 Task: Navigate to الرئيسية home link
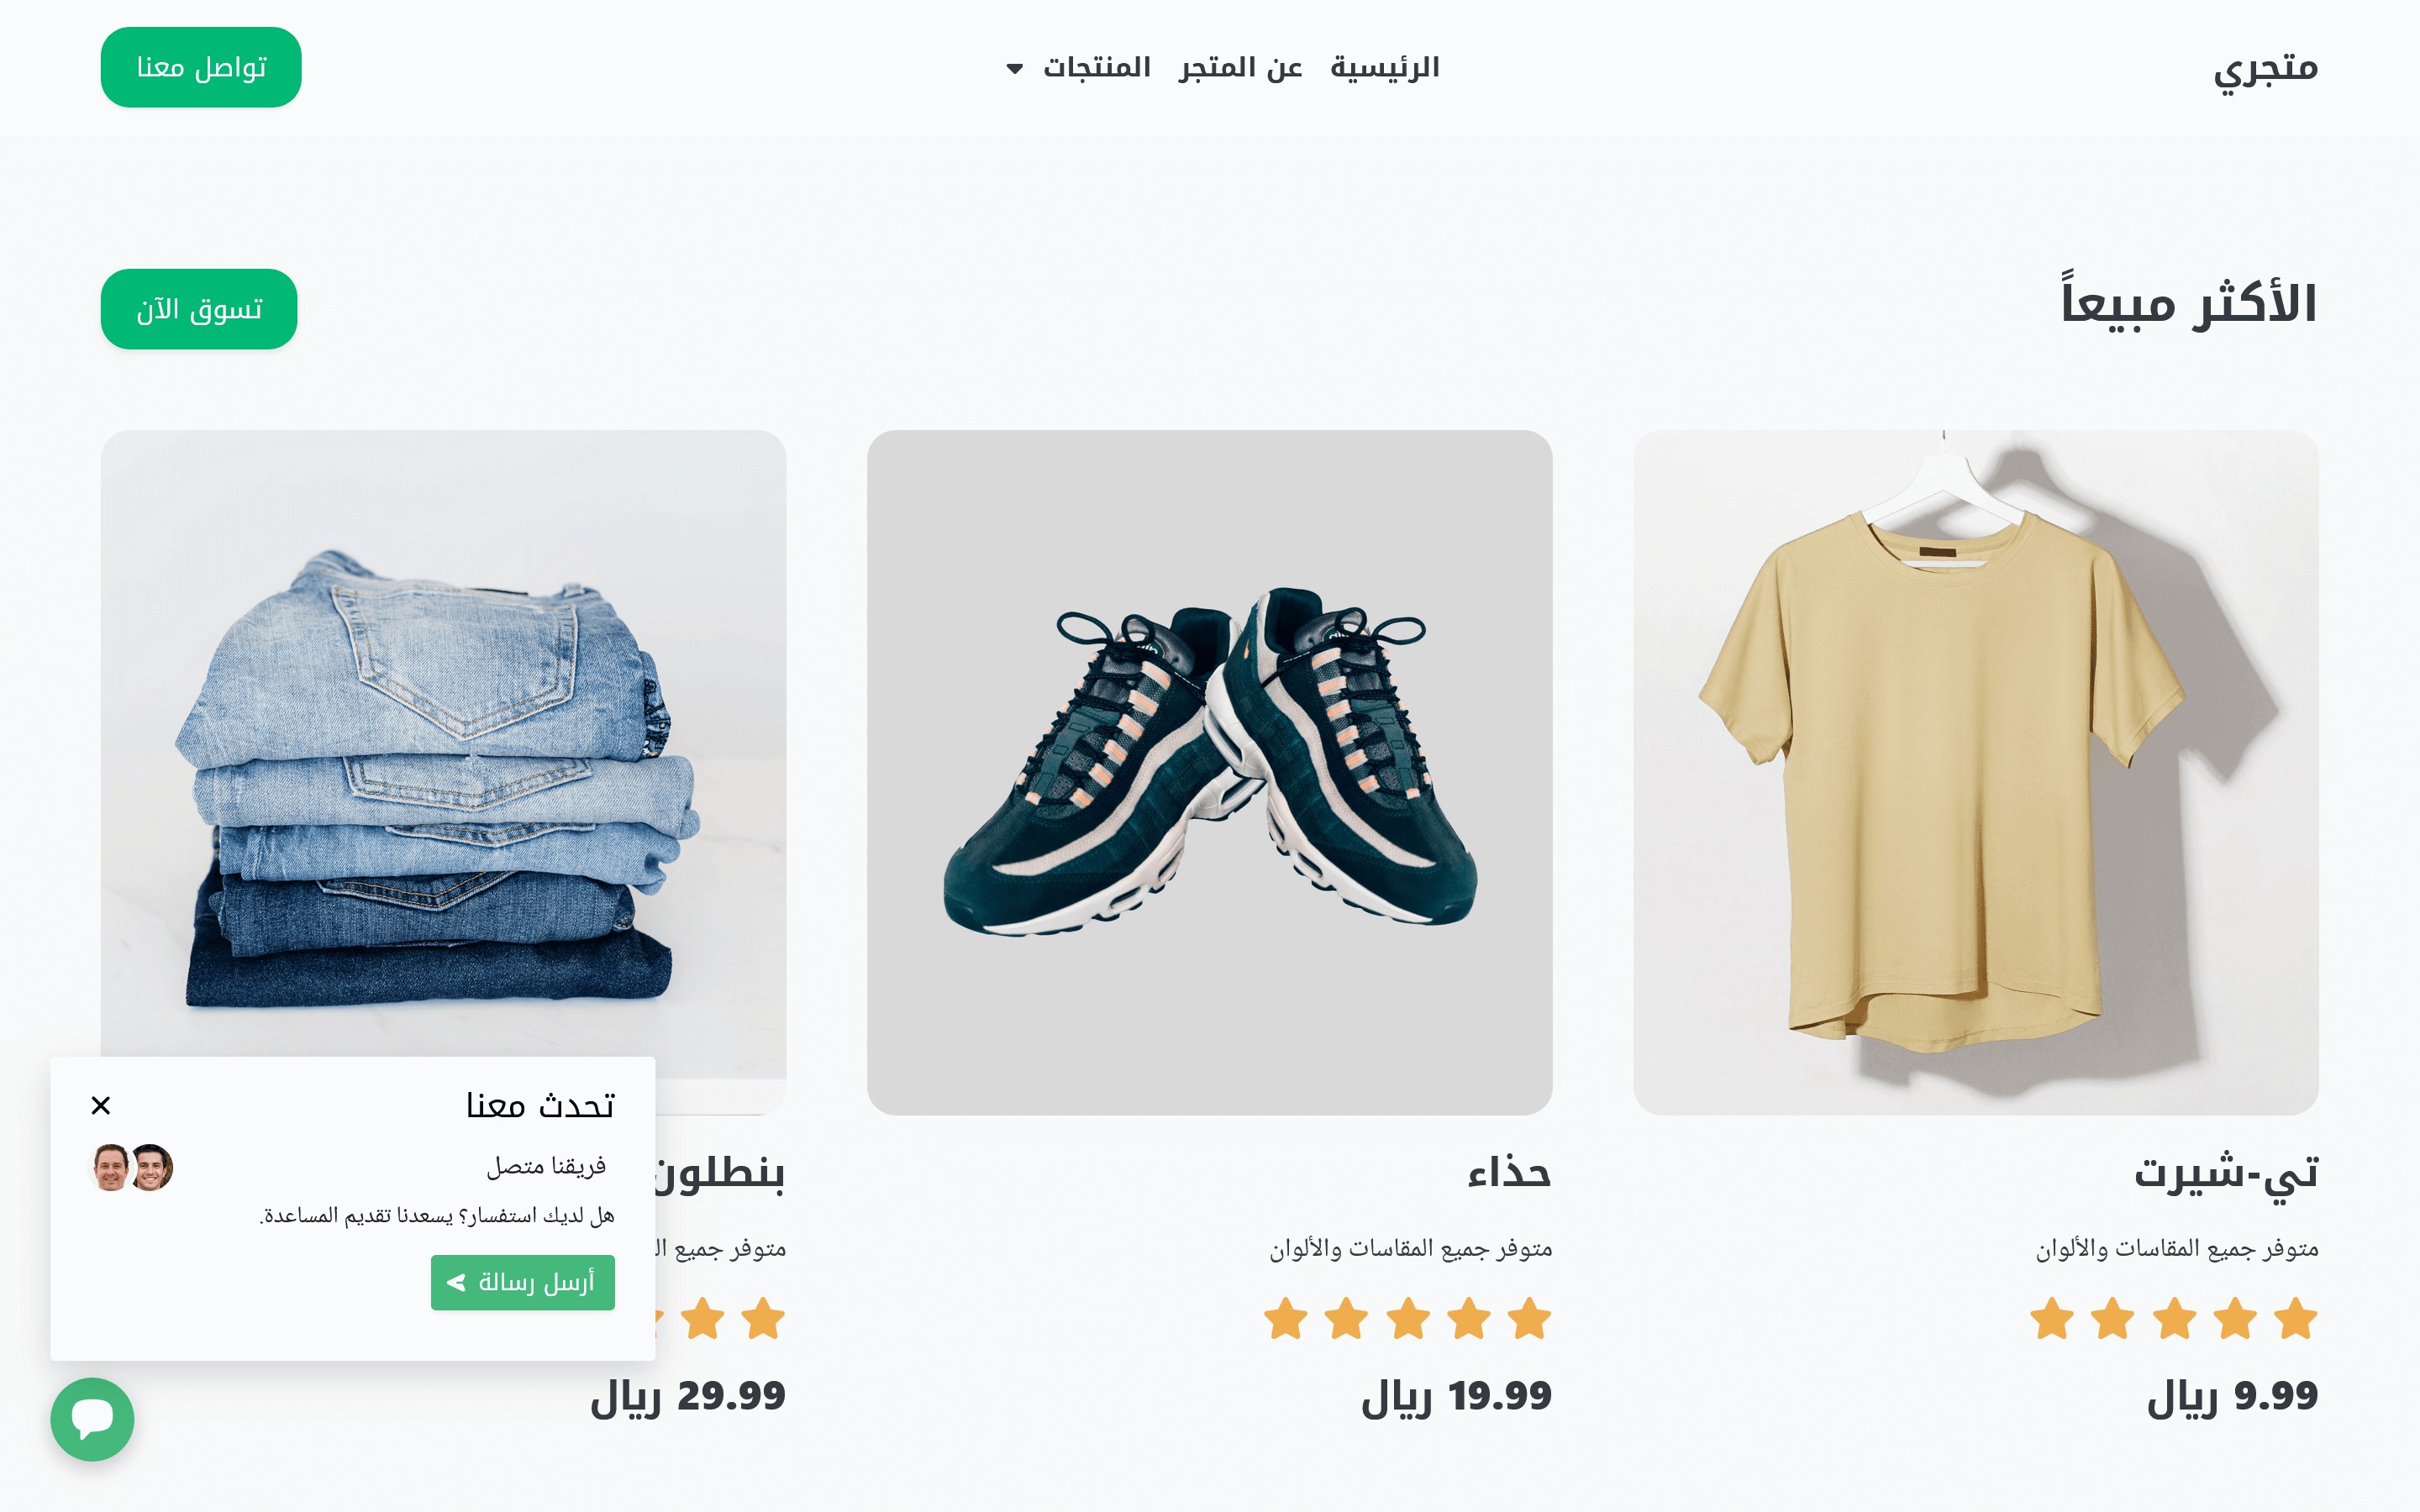[1385, 67]
